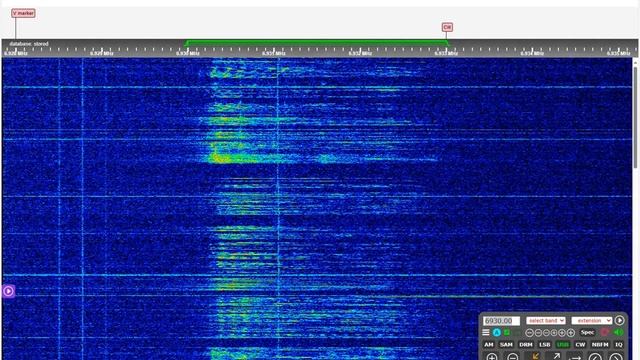
Task: Click the right-pointing horizontal arrow icon
Action: tap(576, 358)
